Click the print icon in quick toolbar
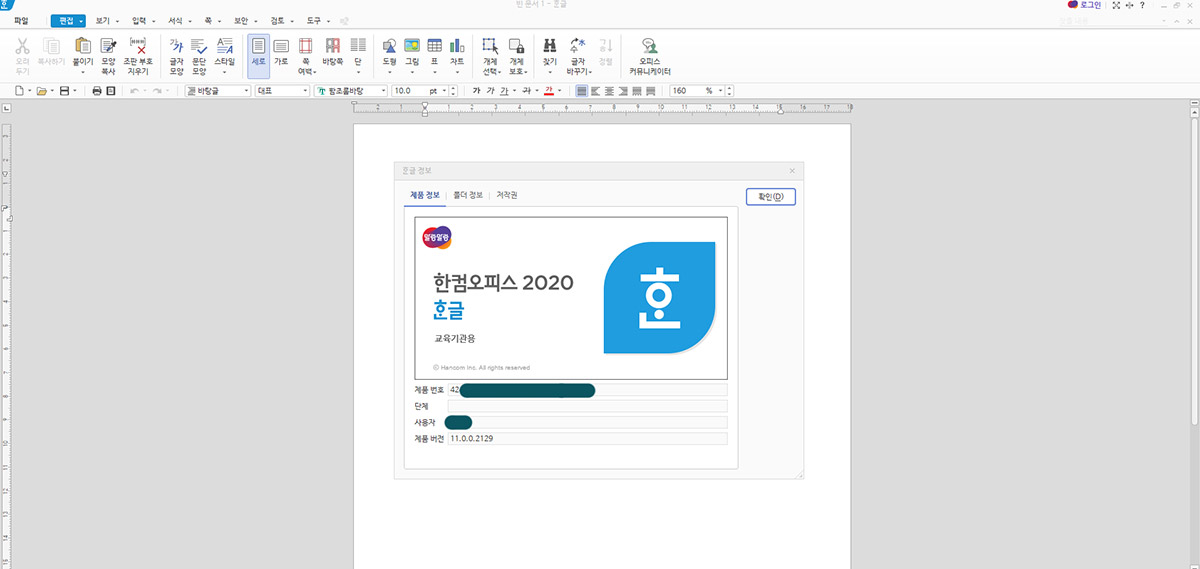The width and height of the screenshot is (1200, 569). click(x=97, y=90)
